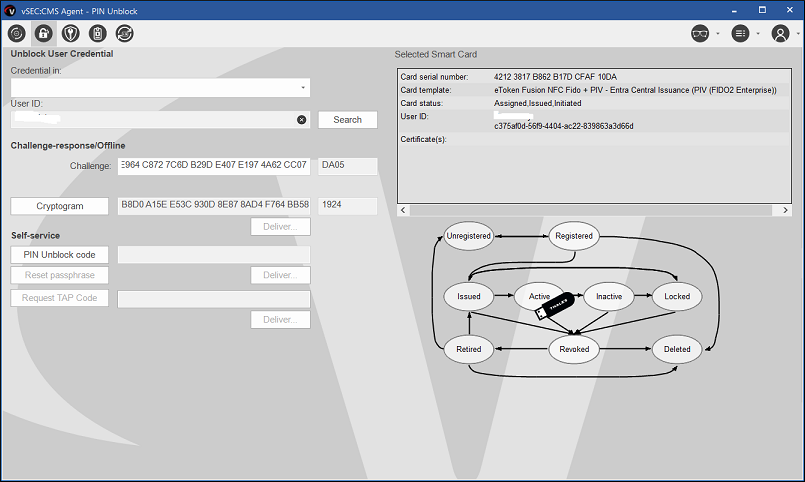Click the Revoked state node
The image size is (805, 482).
(574, 349)
